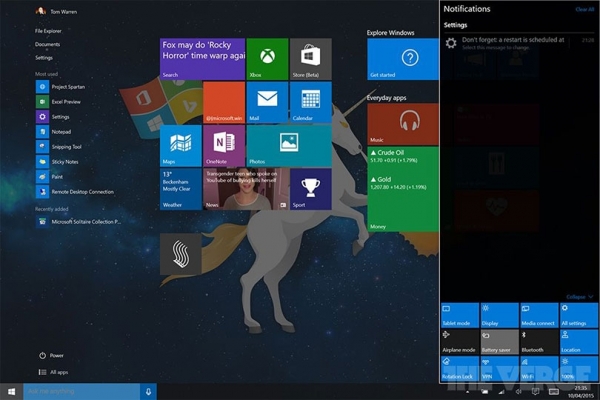Open the Money tile showing Crude Oil

pos(403,189)
